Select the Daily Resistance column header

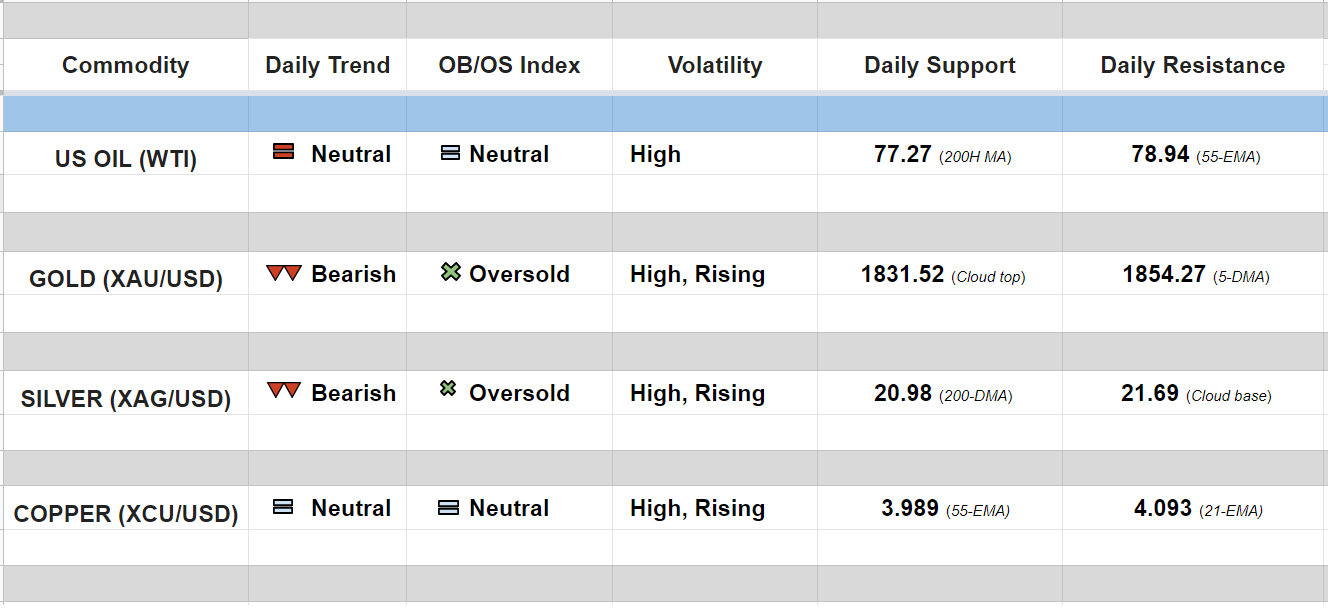click(1192, 66)
